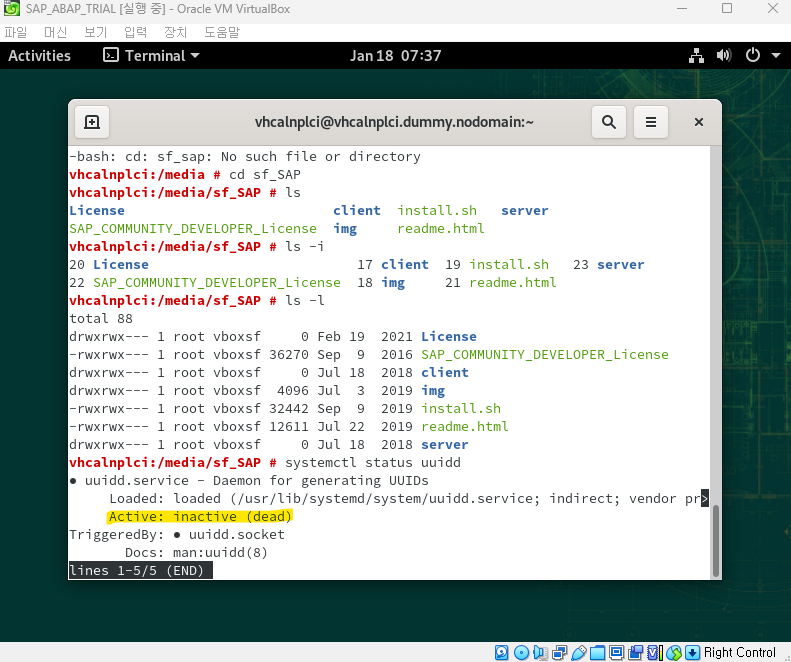
Task: Click the GNOME power icon
Action: click(x=753, y=56)
